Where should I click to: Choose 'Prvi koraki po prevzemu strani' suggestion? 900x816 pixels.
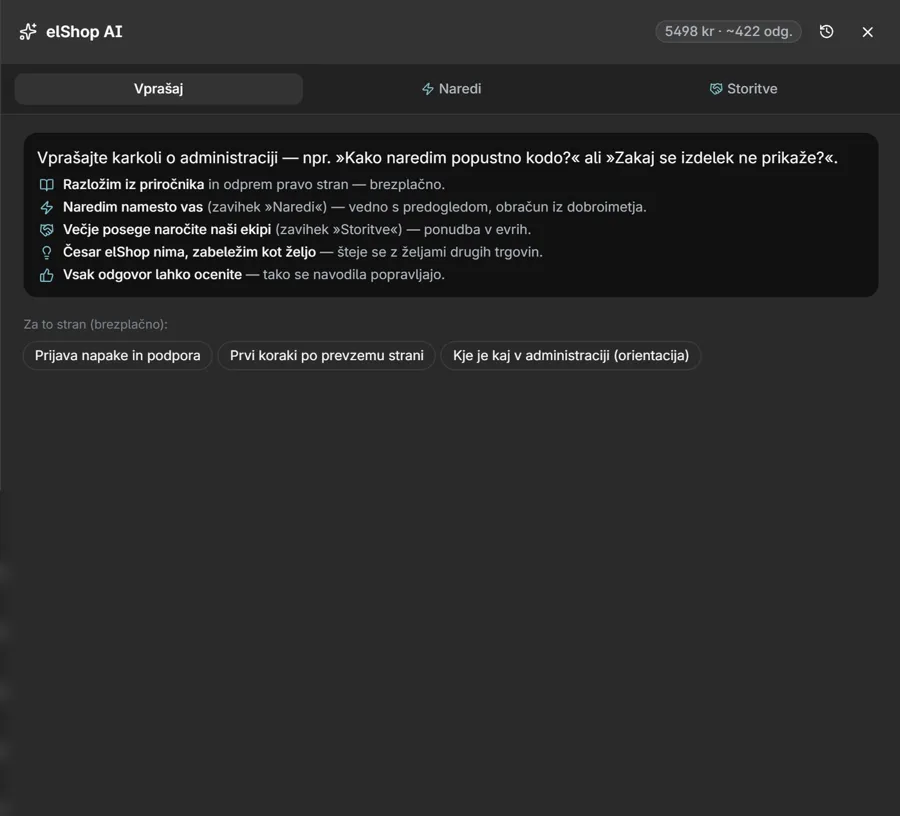pos(327,356)
